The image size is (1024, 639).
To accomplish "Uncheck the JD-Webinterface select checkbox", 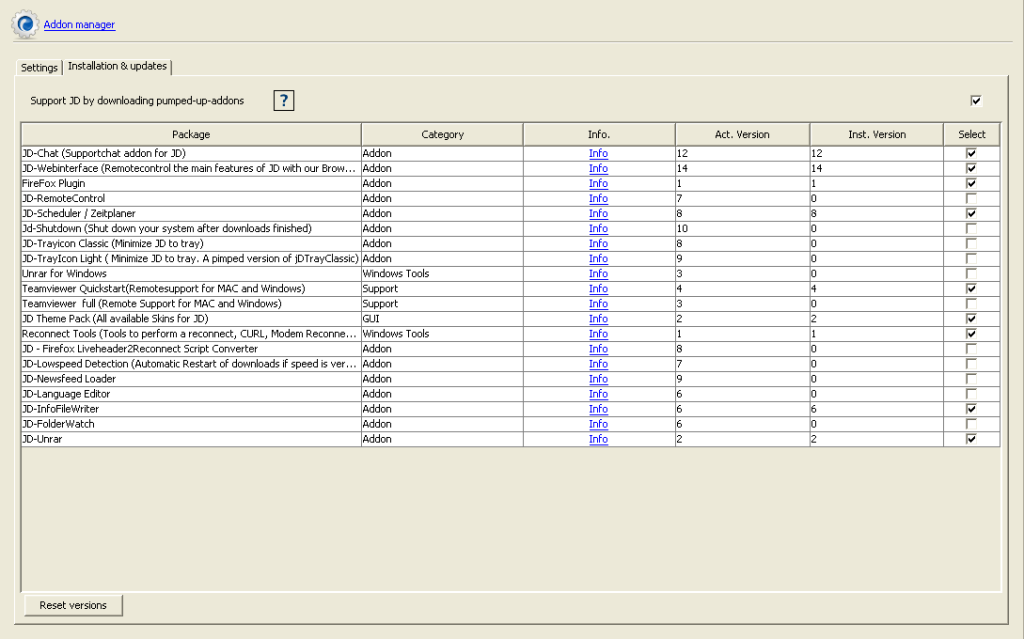I will coord(971,169).
